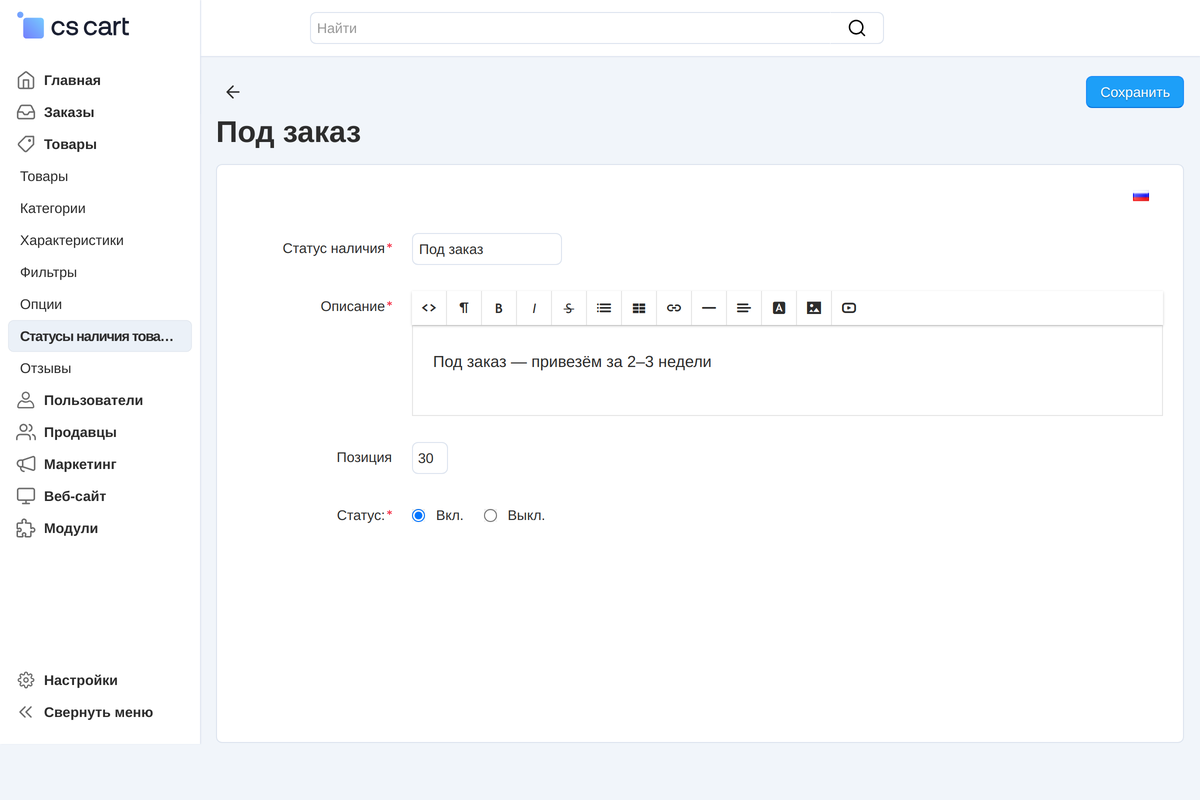Insert a table in the editor
Viewport: 1200px width, 800px height.
[639, 308]
